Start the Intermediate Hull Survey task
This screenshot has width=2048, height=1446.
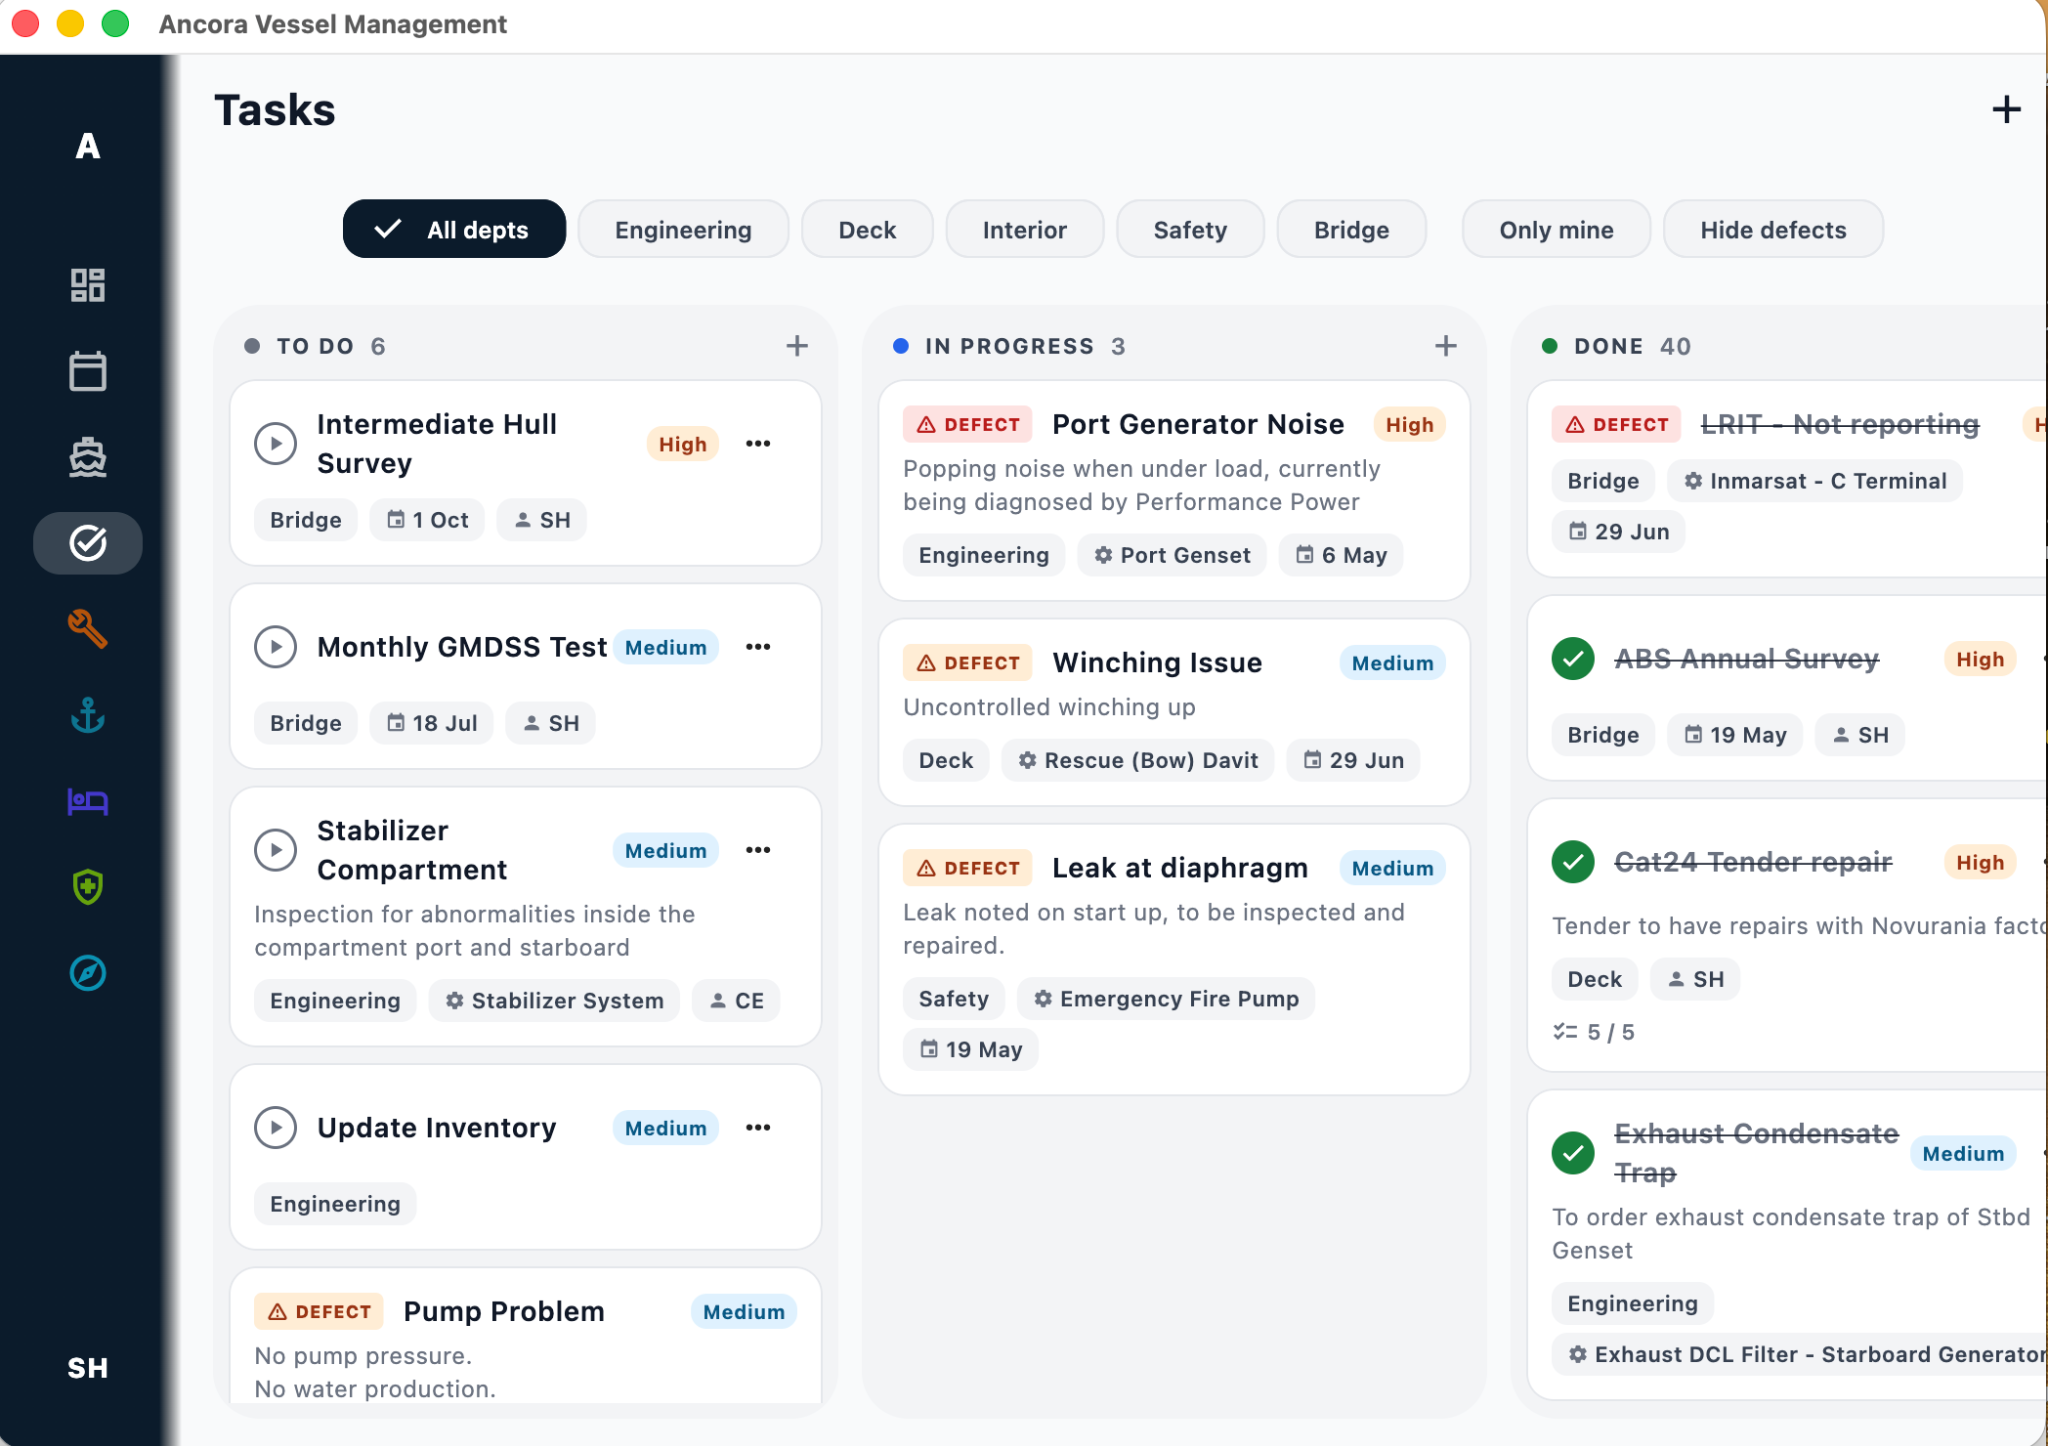pyautogui.click(x=276, y=443)
